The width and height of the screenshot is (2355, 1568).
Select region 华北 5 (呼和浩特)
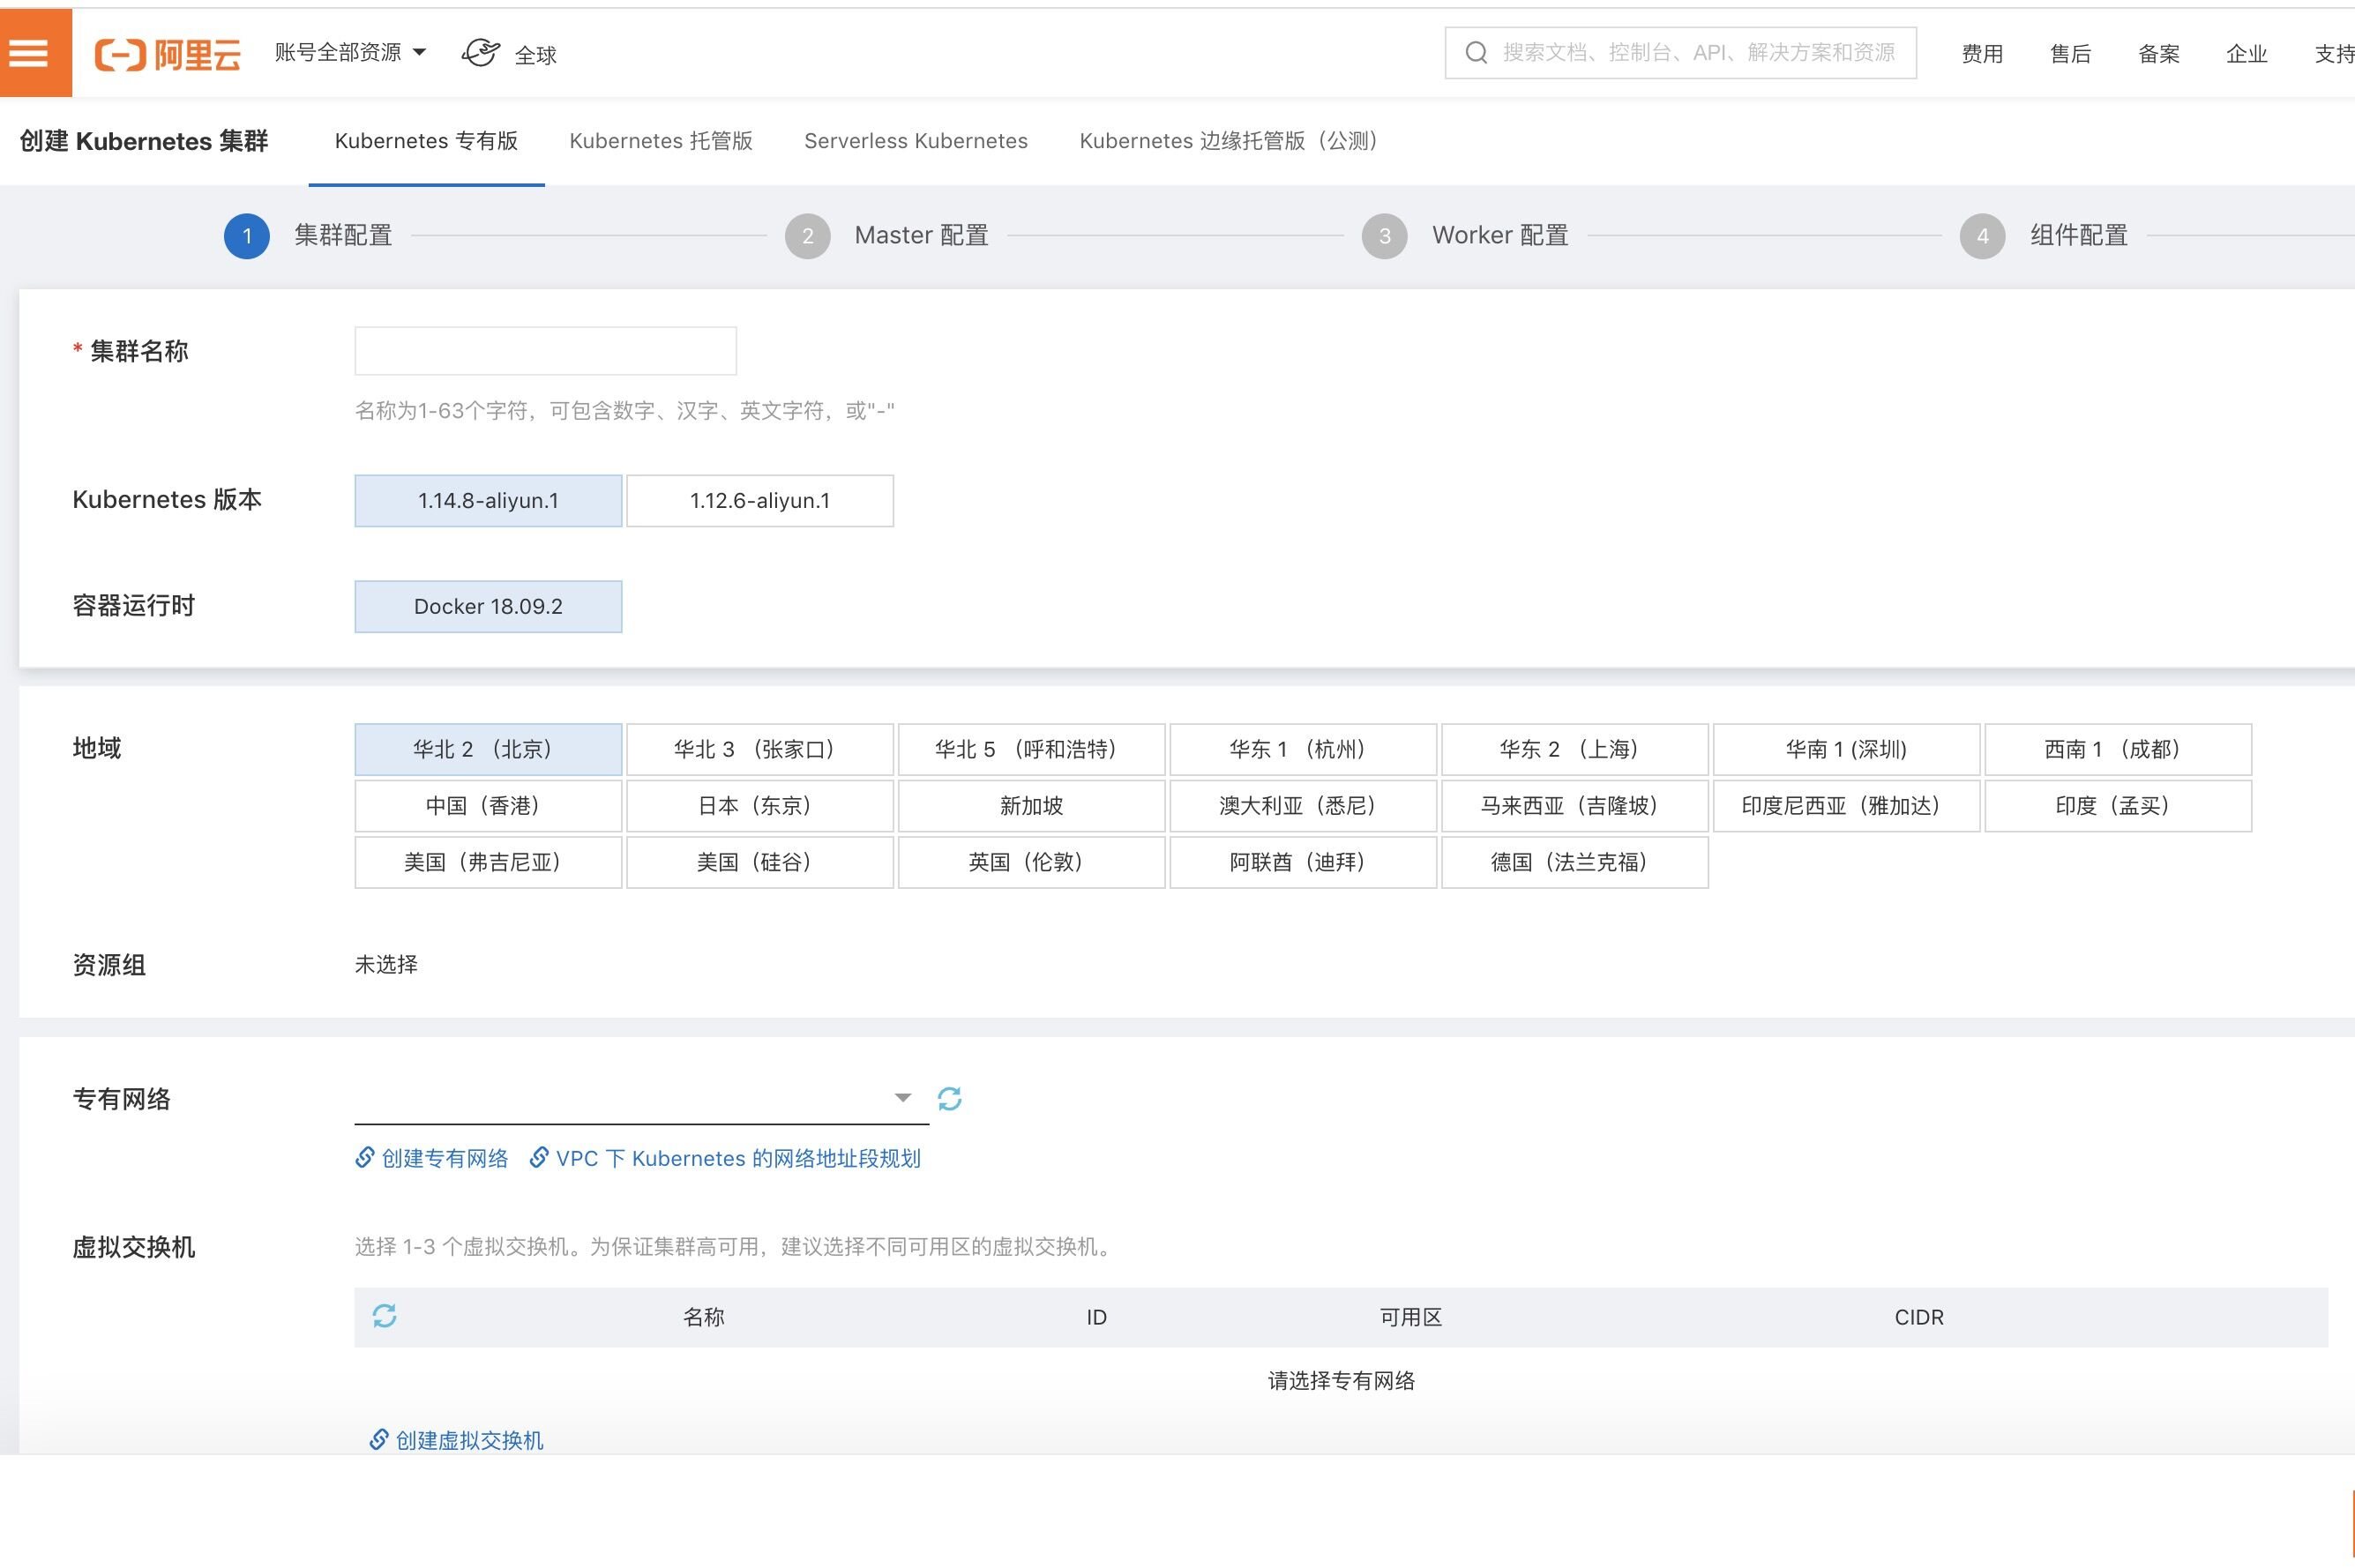(1031, 750)
